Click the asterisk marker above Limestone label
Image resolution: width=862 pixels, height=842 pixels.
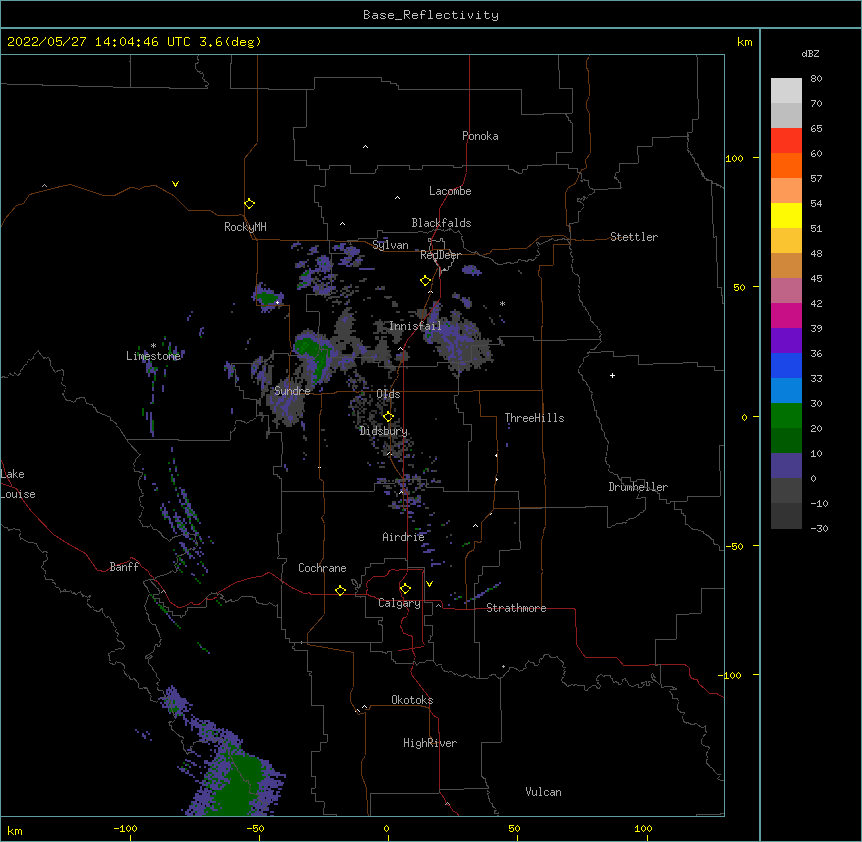[x=153, y=346]
